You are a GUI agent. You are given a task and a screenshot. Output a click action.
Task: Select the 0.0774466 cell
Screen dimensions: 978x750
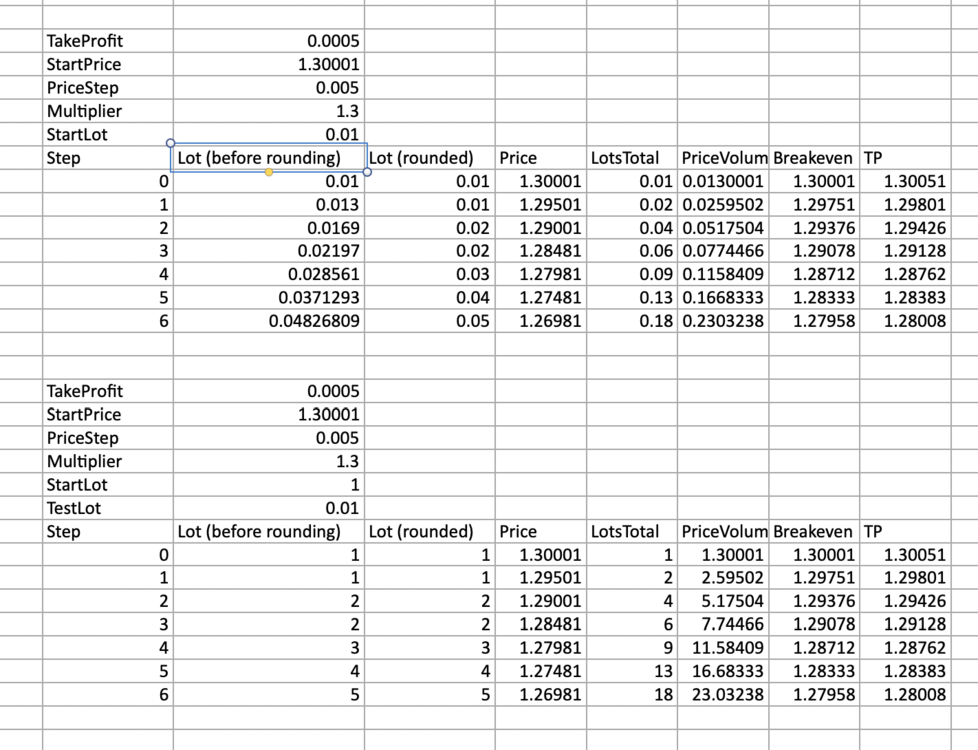pyautogui.click(x=723, y=251)
